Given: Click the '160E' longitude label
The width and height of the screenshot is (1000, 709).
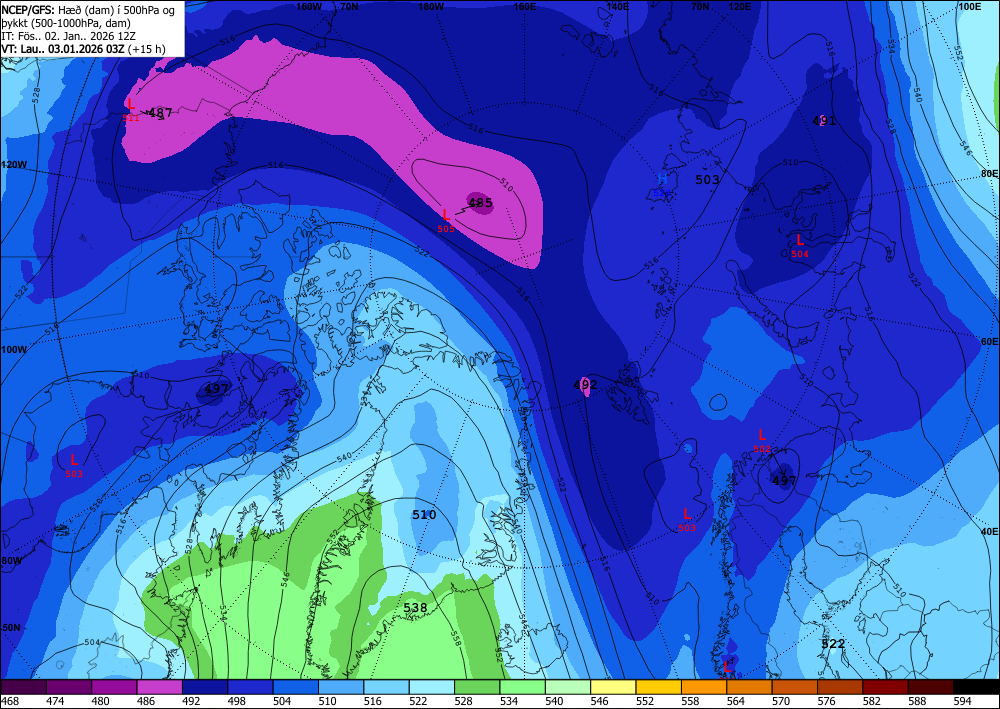Looking at the screenshot, I should coord(525,6).
